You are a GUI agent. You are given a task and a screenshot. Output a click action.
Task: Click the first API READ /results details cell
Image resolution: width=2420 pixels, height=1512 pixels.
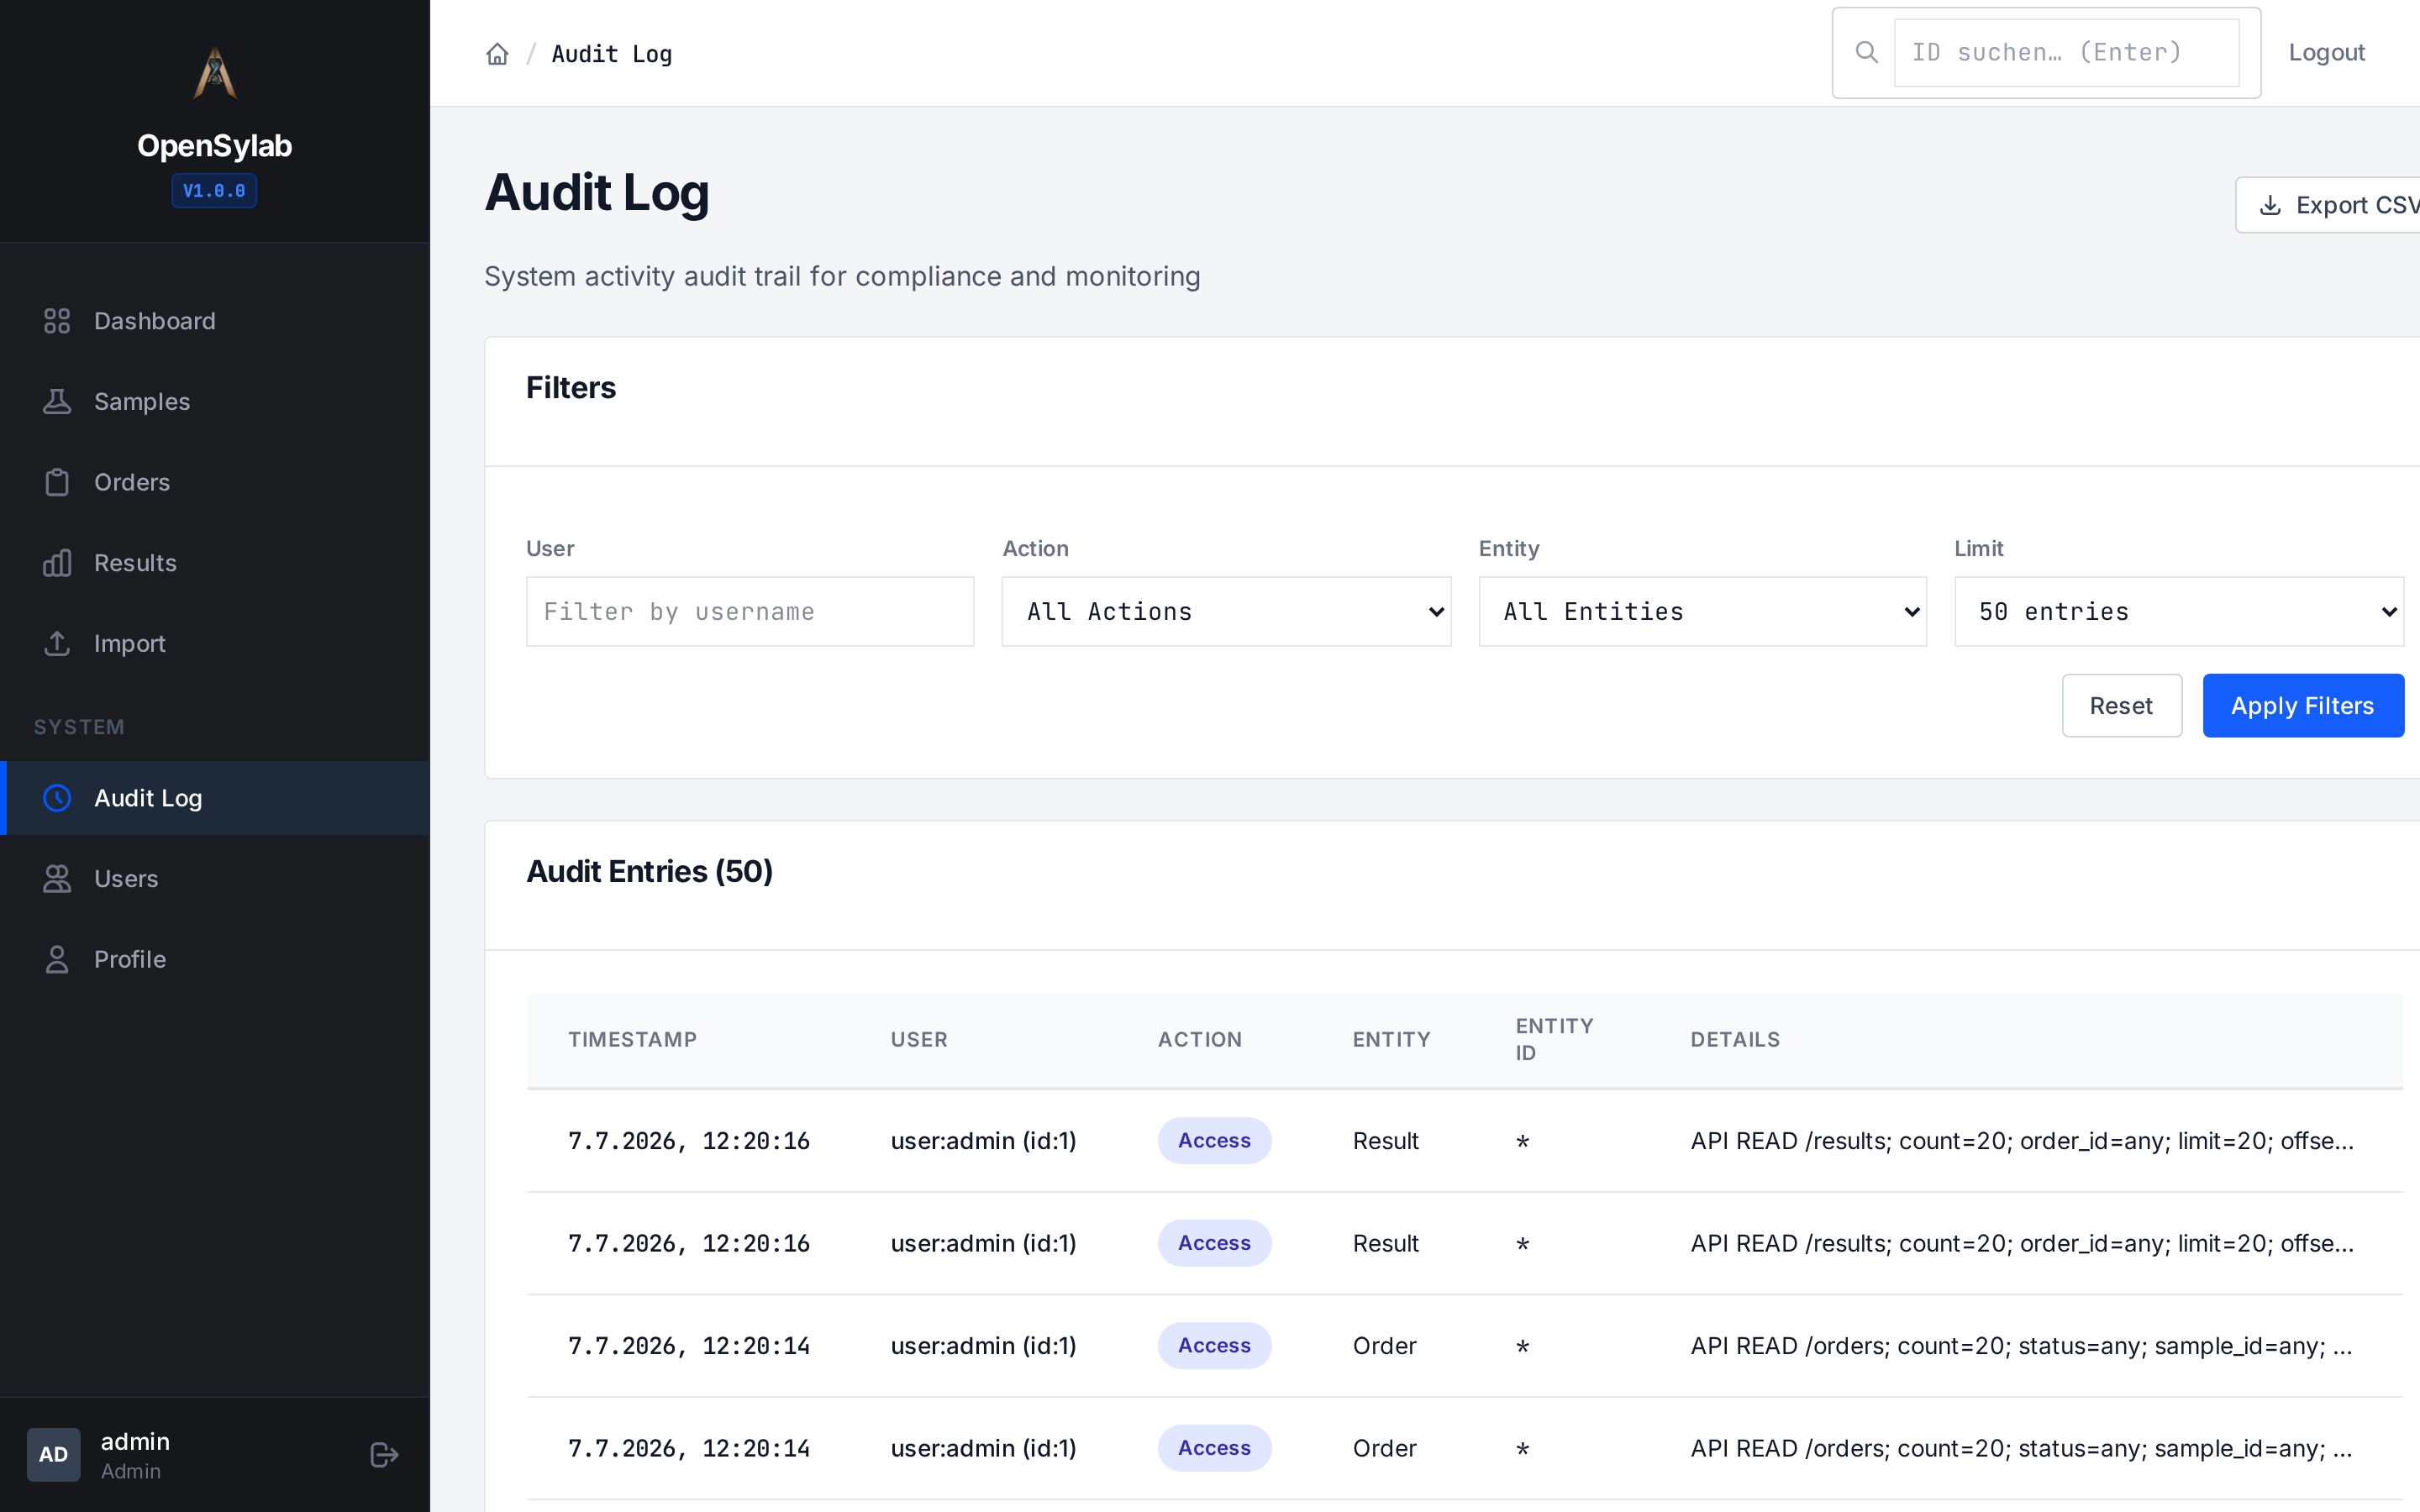2022,1141
